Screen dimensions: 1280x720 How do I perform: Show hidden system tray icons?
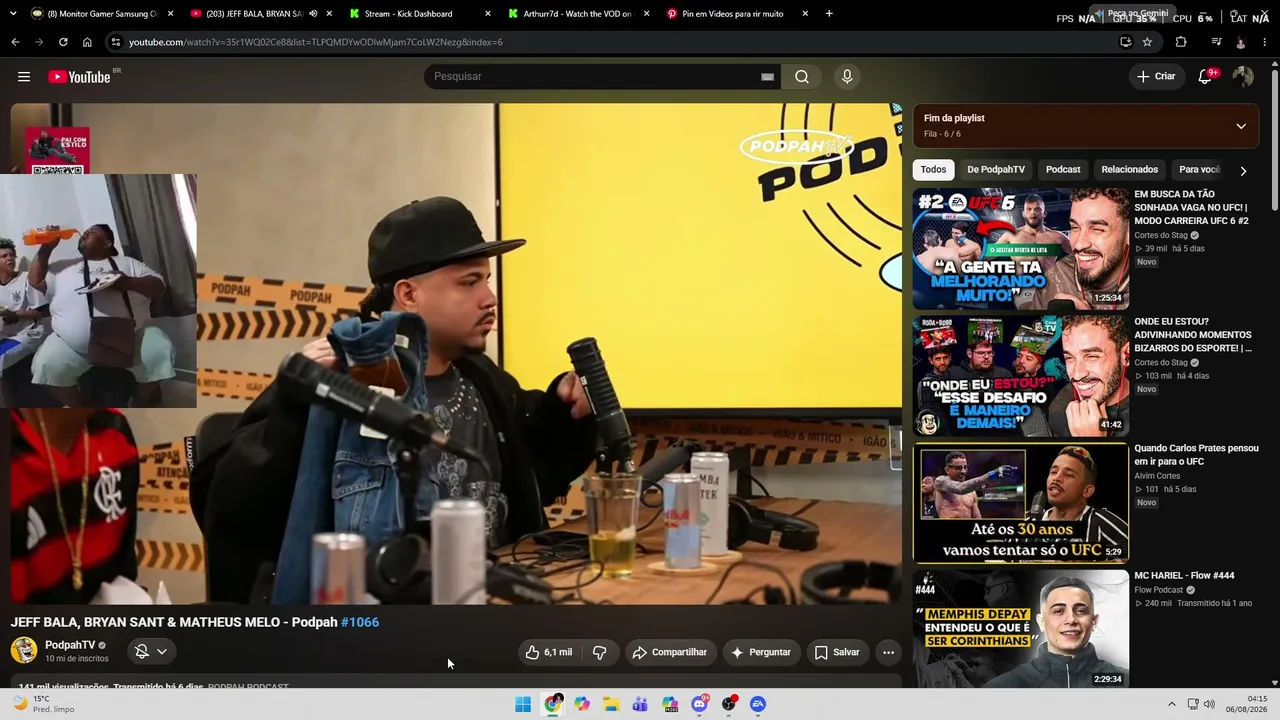click(x=1172, y=704)
